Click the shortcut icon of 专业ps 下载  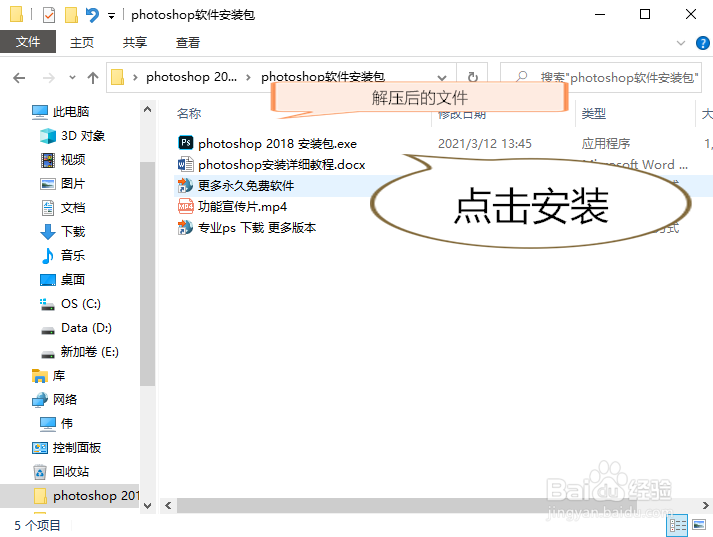tap(186, 227)
